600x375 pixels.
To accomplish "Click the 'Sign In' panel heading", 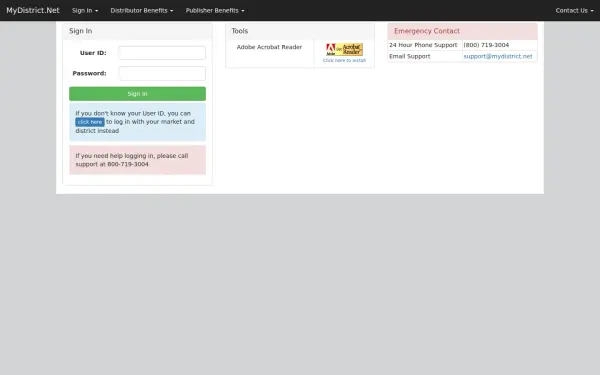I will [x=137, y=31].
